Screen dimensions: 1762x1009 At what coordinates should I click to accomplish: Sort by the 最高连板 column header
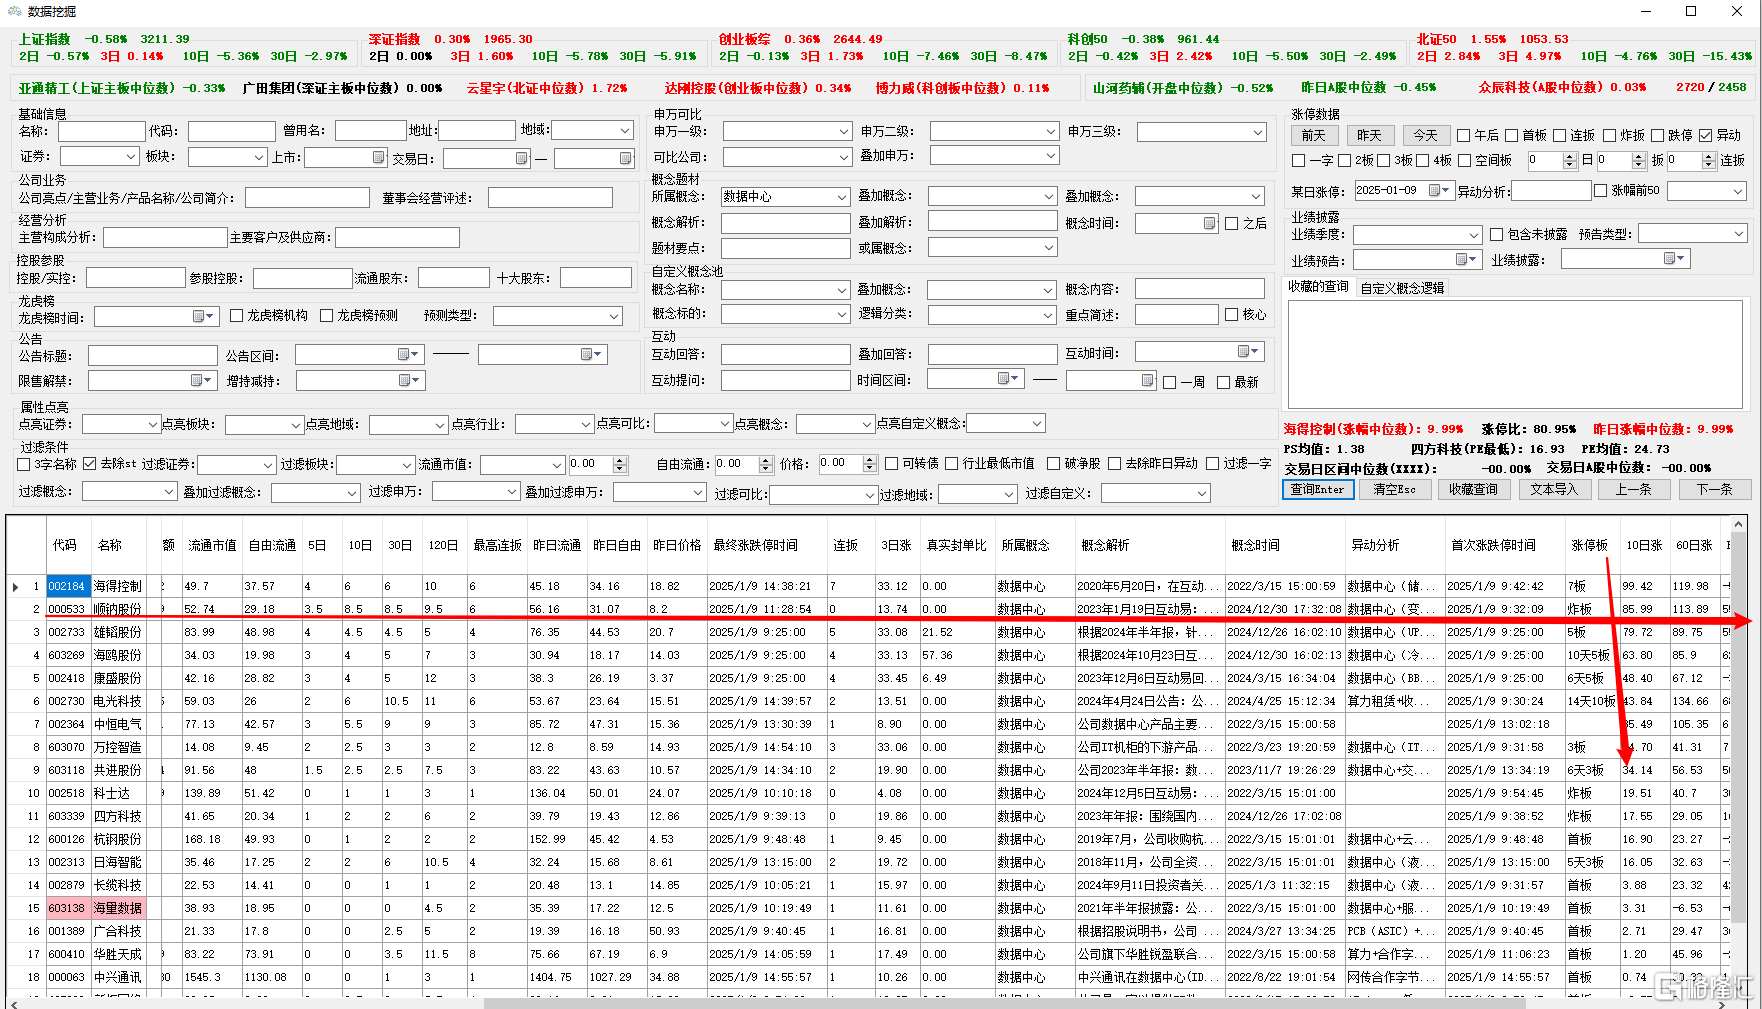(x=497, y=545)
